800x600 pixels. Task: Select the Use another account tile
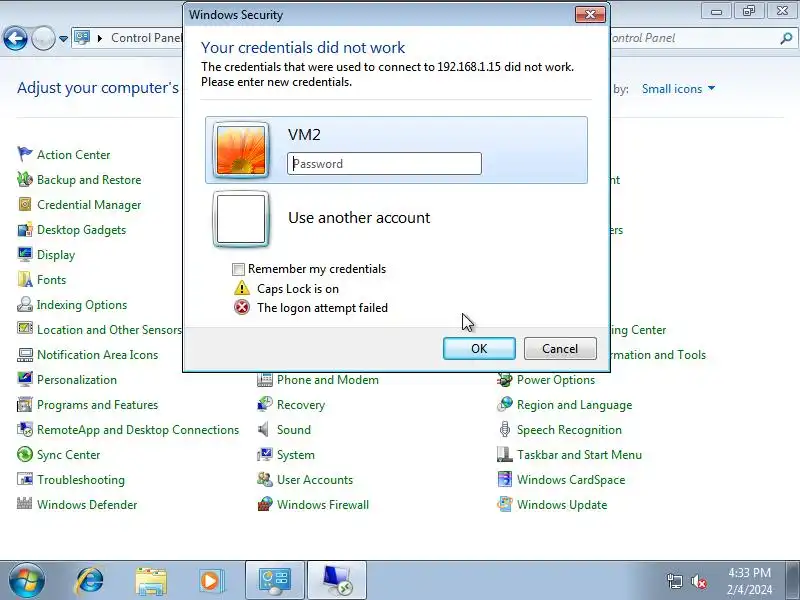pyautogui.click(x=396, y=218)
